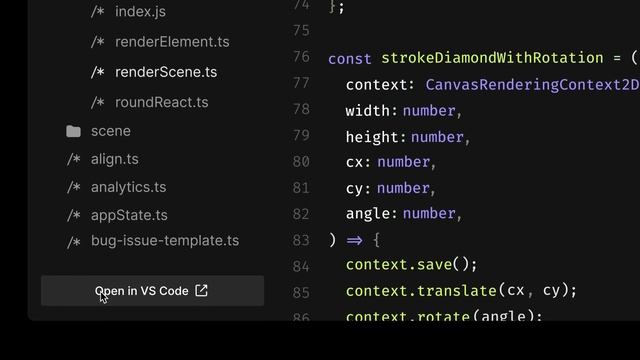Viewport: 640px width, 360px height.
Task: Click line number 80 in the gutter
Action: [301, 162]
